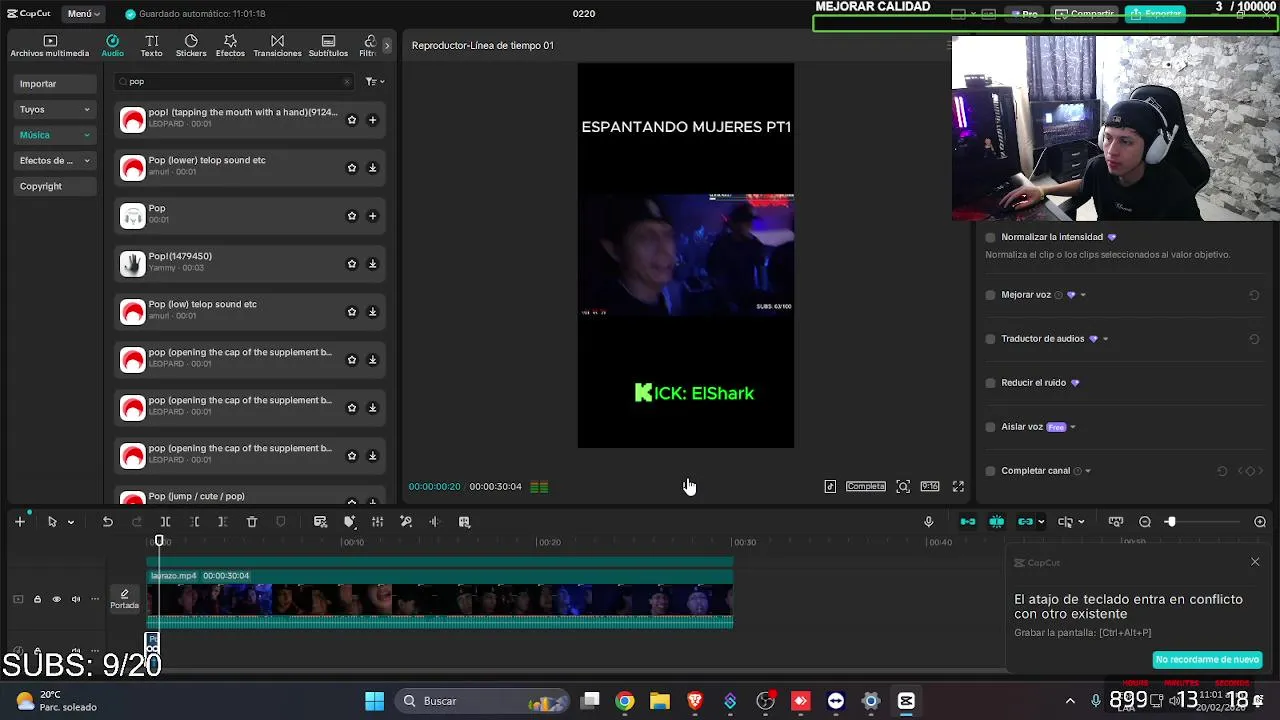Undo the last action
Image resolution: width=1280 pixels, height=720 pixels.
tap(107, 522)
